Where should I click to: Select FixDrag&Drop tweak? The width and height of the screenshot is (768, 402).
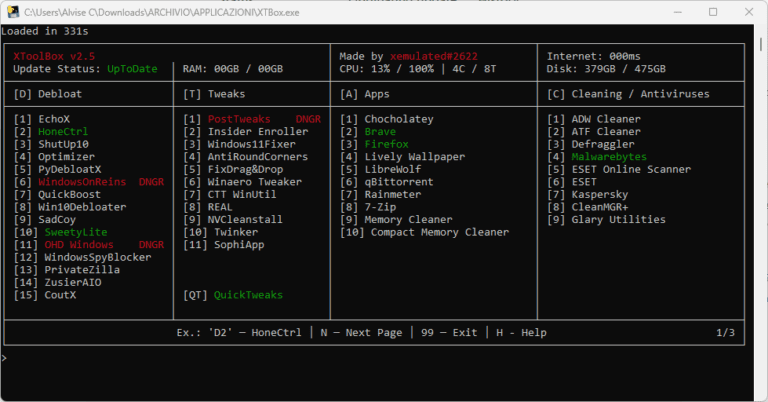(233, 169)
